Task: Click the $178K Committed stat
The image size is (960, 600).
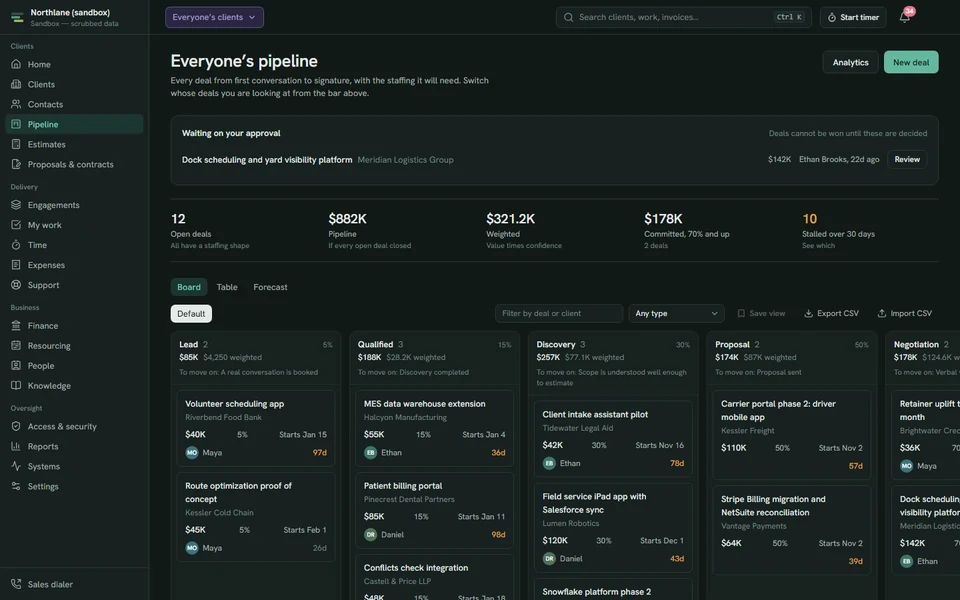Action: coord(687,231)
